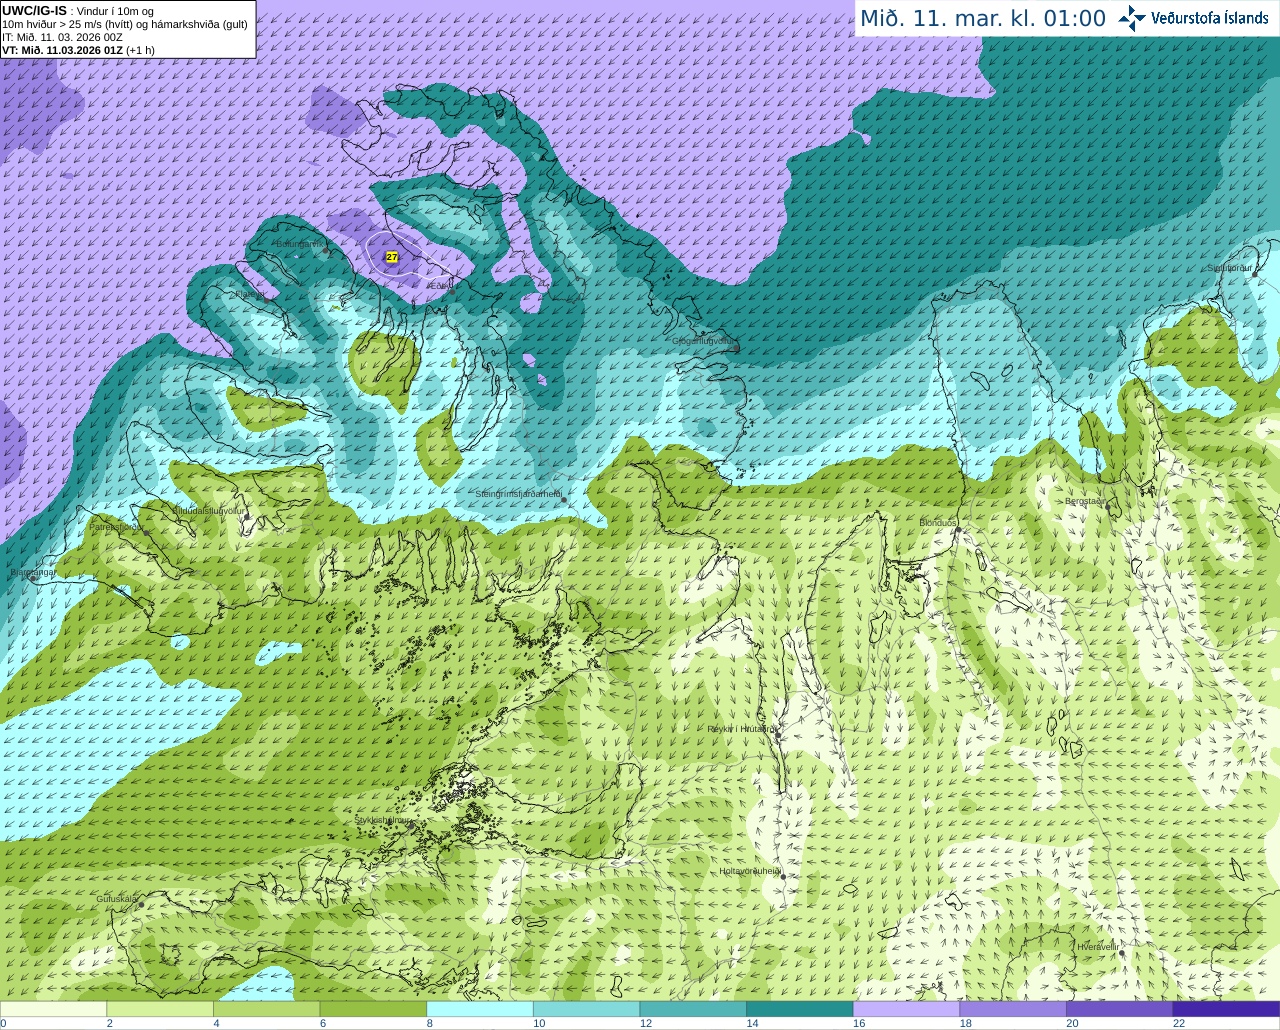Click the 16–18 m/s lavender swatch

coord(906,1009)
